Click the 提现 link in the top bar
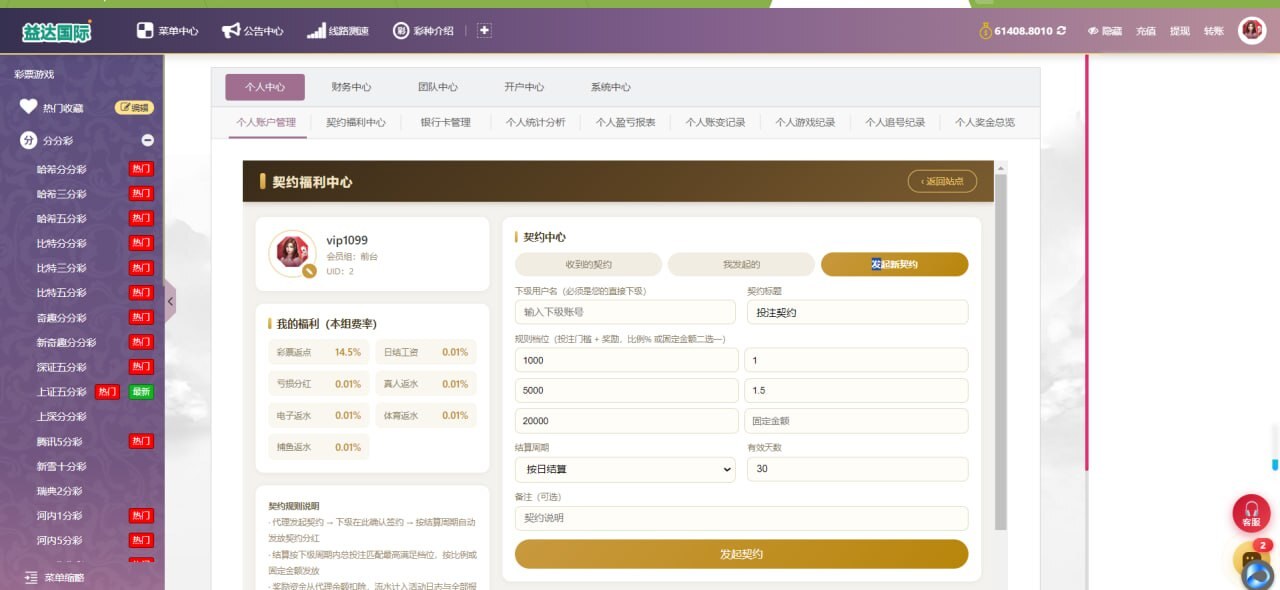This screenshot has height=590, width=1280. point(1180,31)
